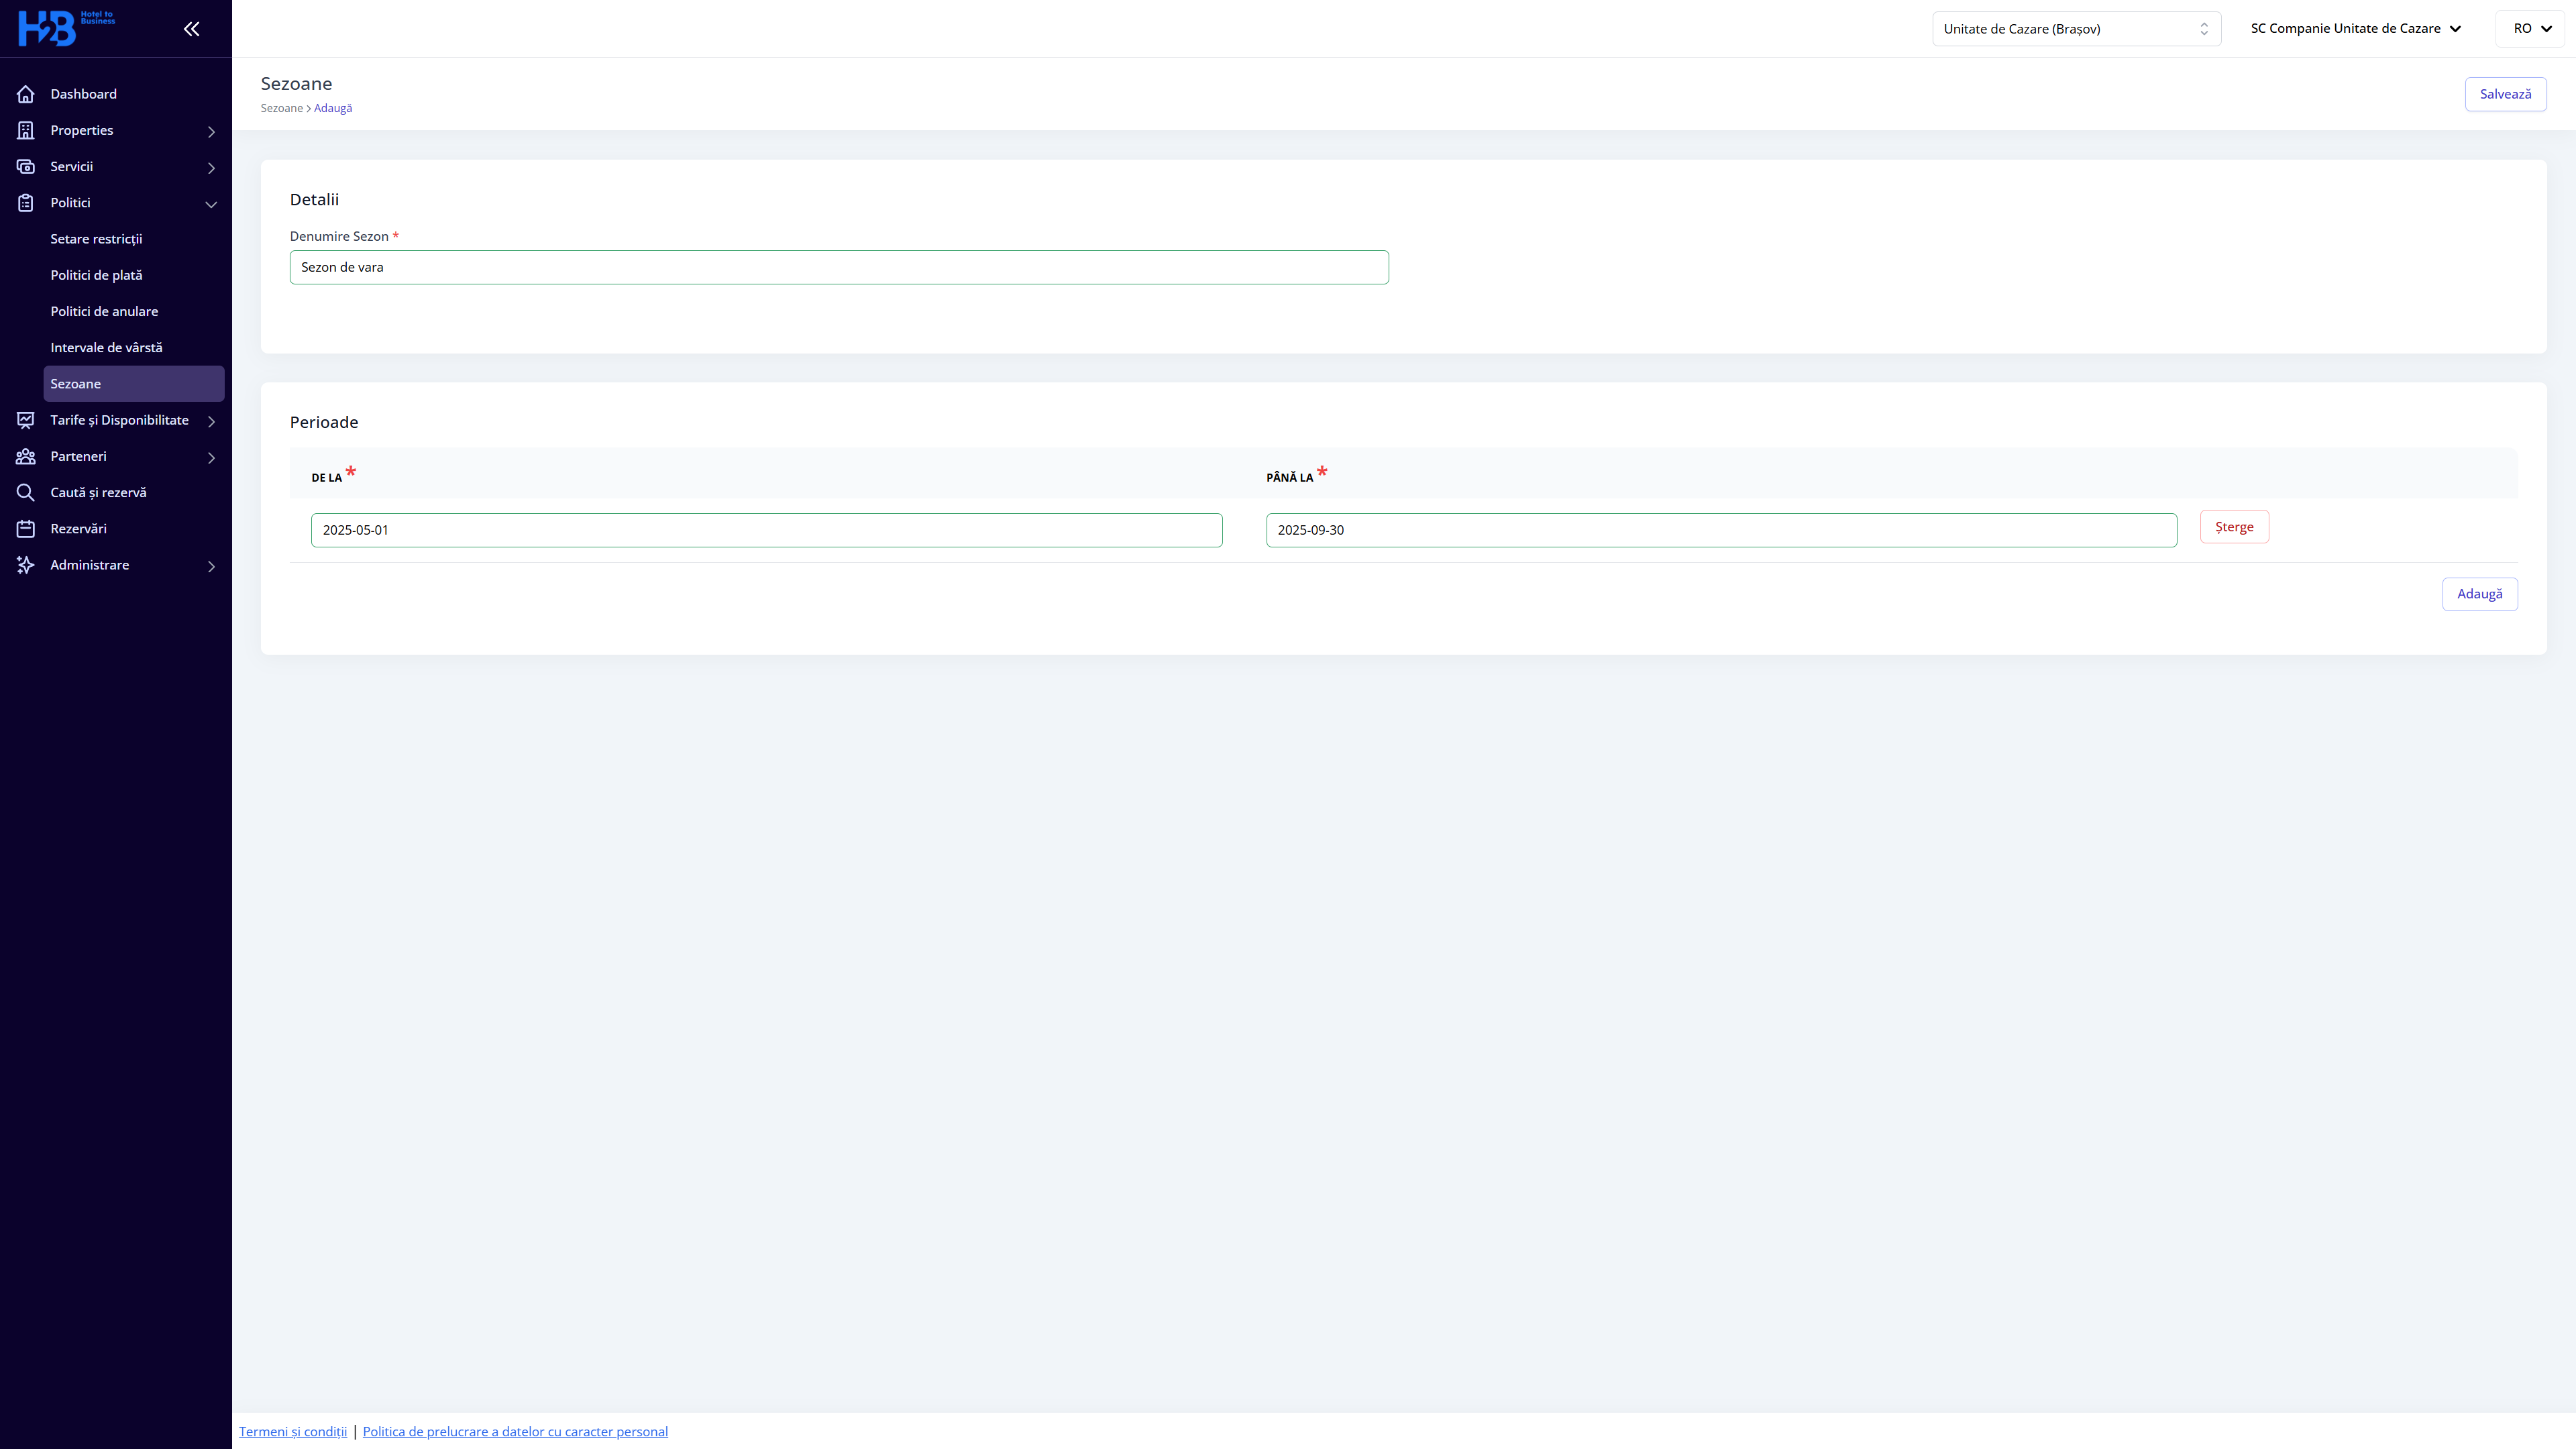The width and height of the screenshot is (2576, 1449).
Task: Click the Adaugă button under Perioade
Action: [2479, 594]
